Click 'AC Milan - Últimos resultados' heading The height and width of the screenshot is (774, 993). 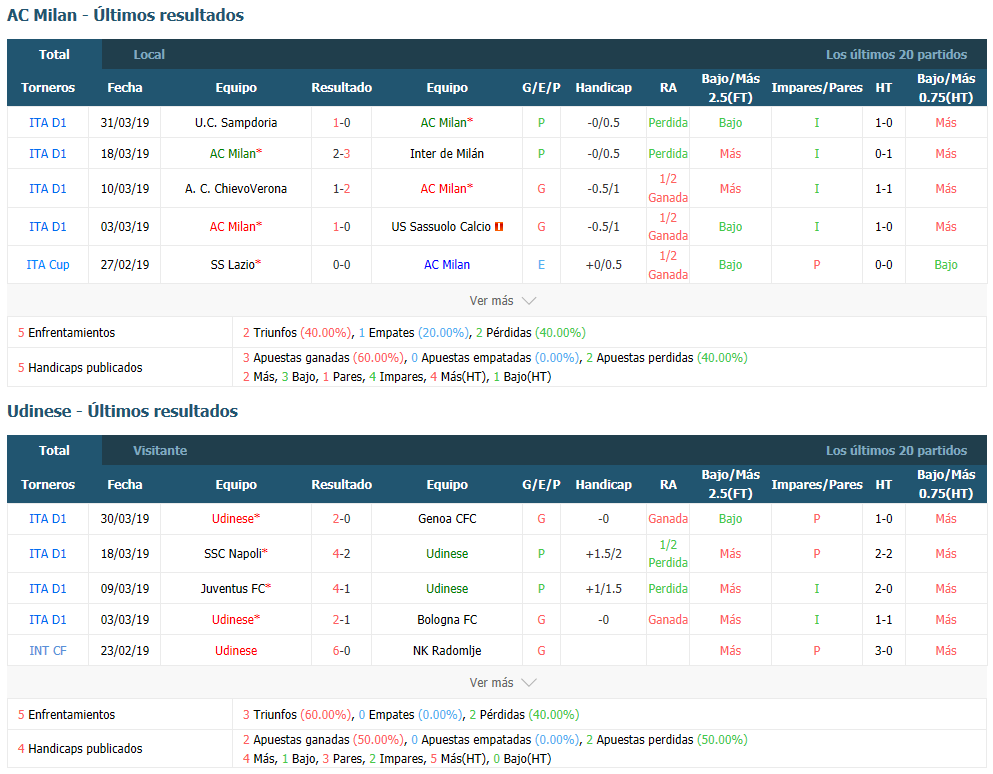click(125, 15)
